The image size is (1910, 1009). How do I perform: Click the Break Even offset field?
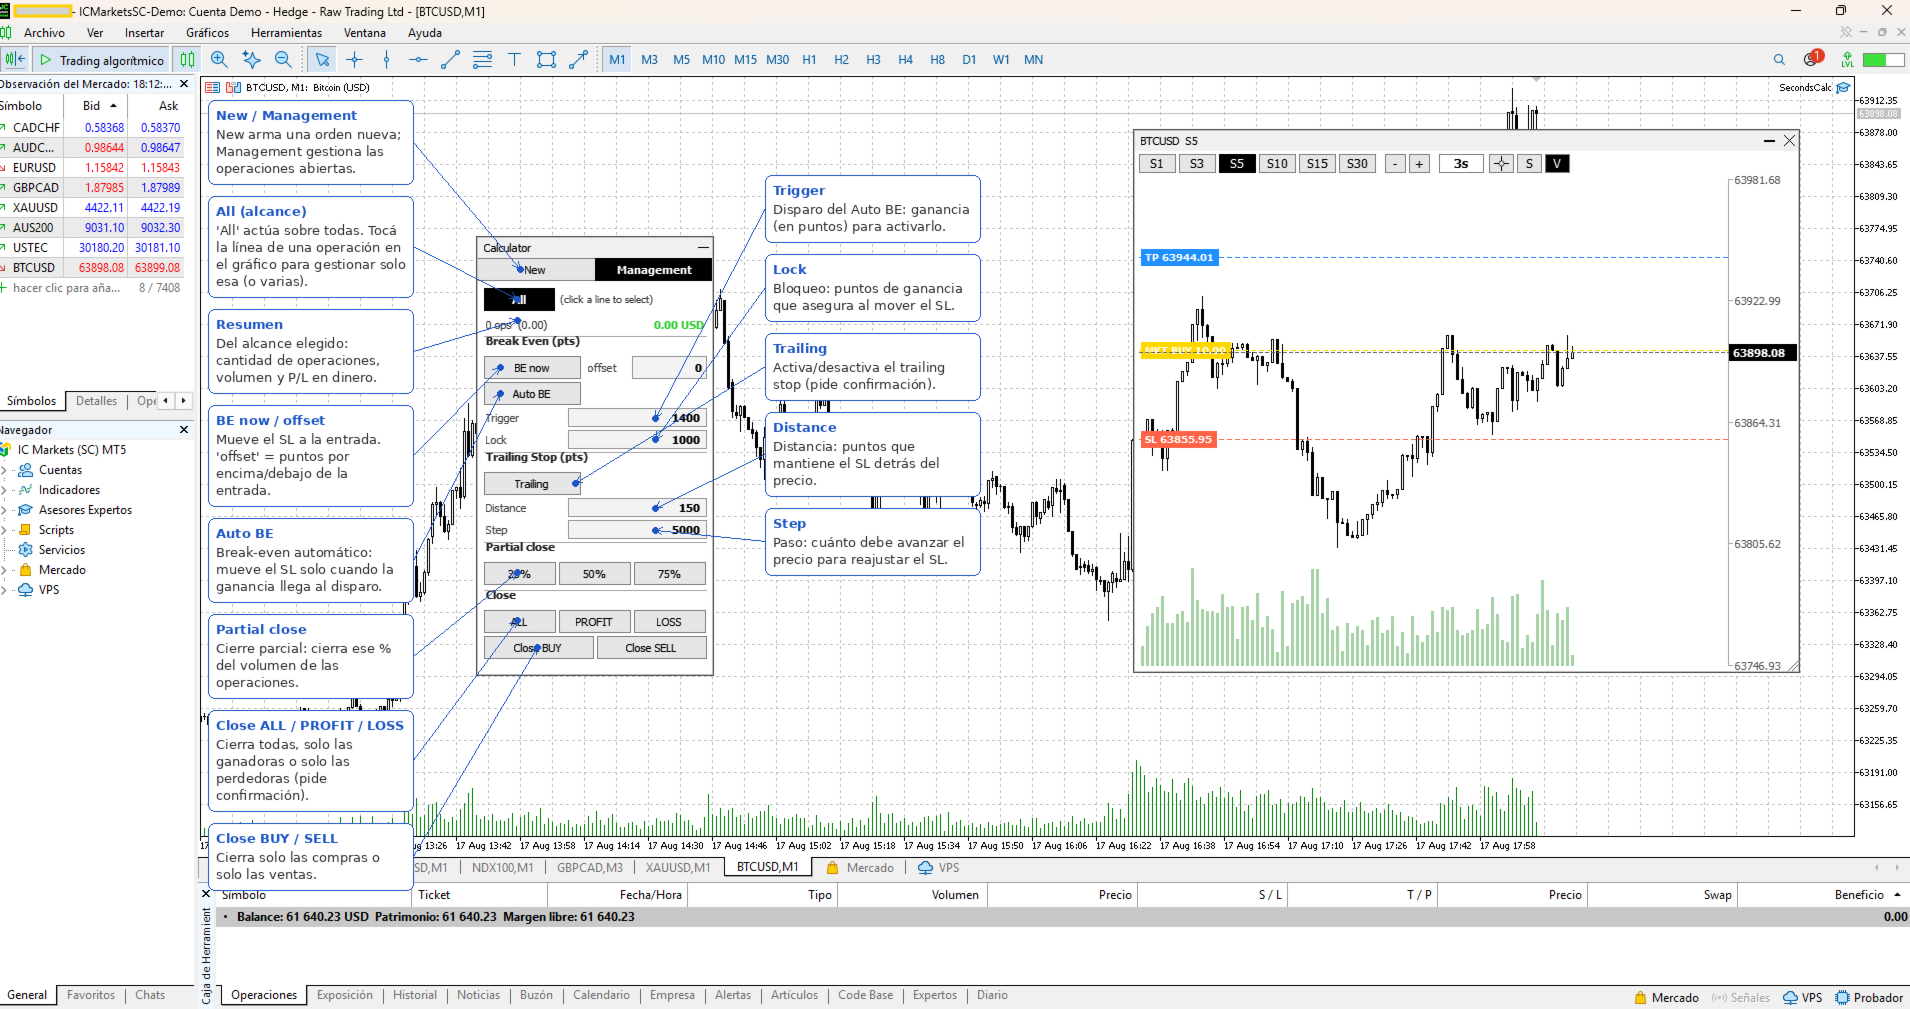(669, 368)
